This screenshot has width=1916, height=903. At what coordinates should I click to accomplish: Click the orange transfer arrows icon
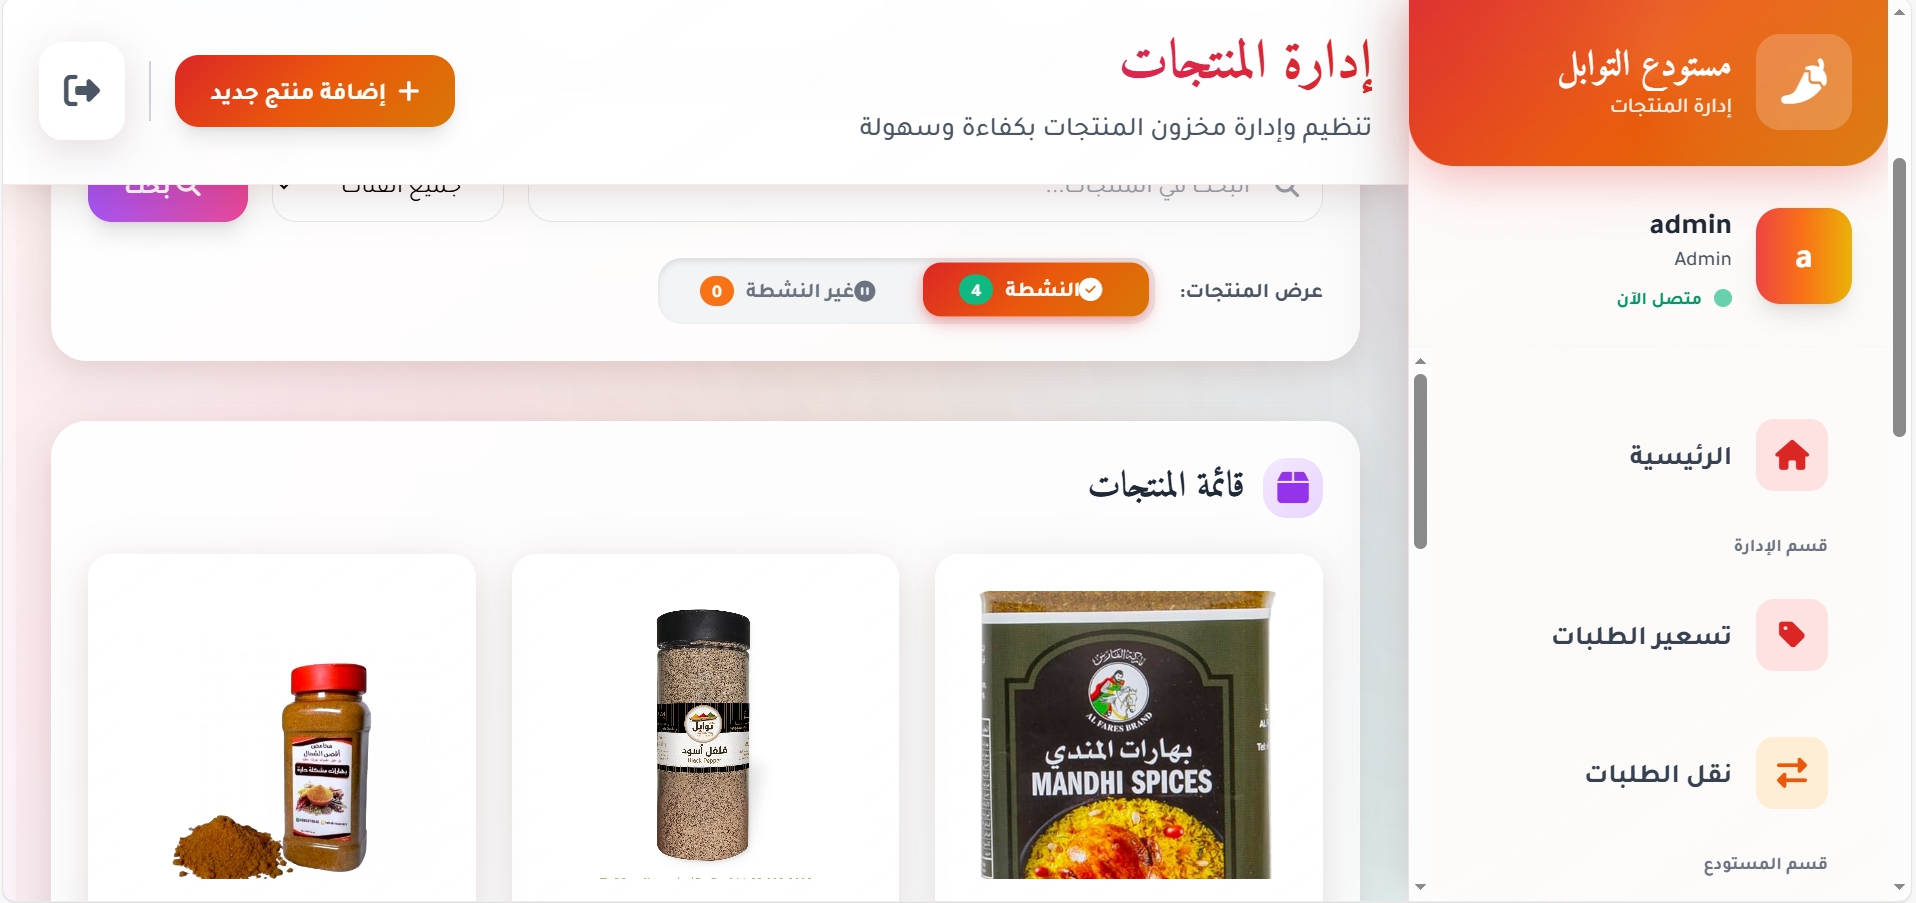coord(1792,773)
